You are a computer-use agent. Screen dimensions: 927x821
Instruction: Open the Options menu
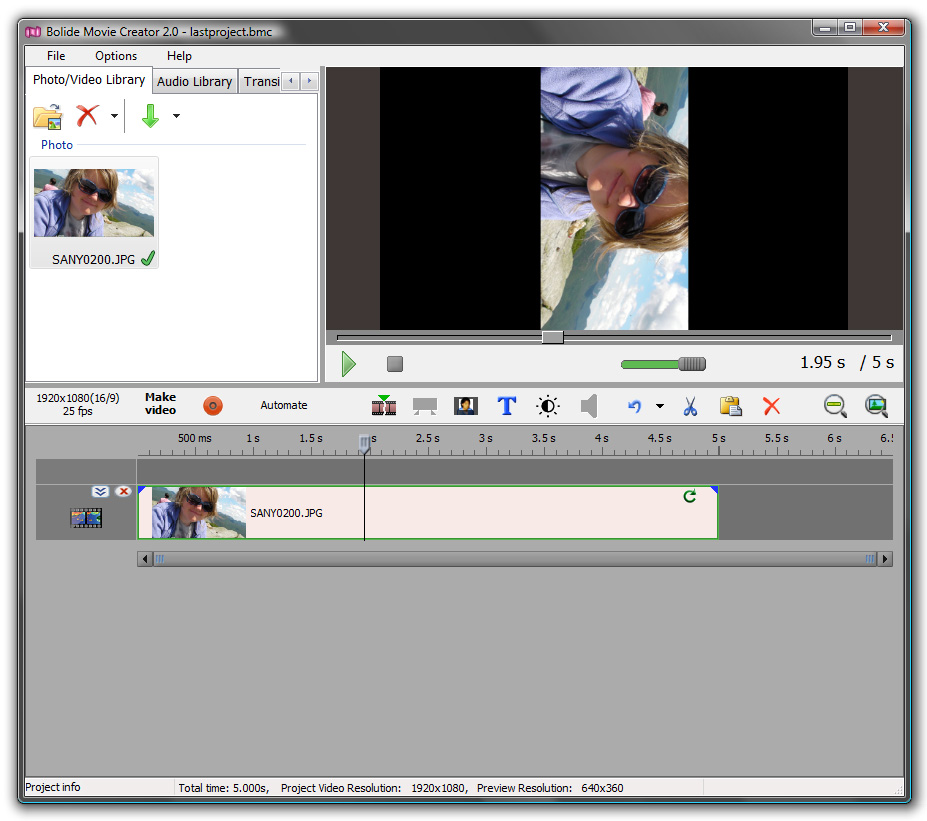(115, 56)
